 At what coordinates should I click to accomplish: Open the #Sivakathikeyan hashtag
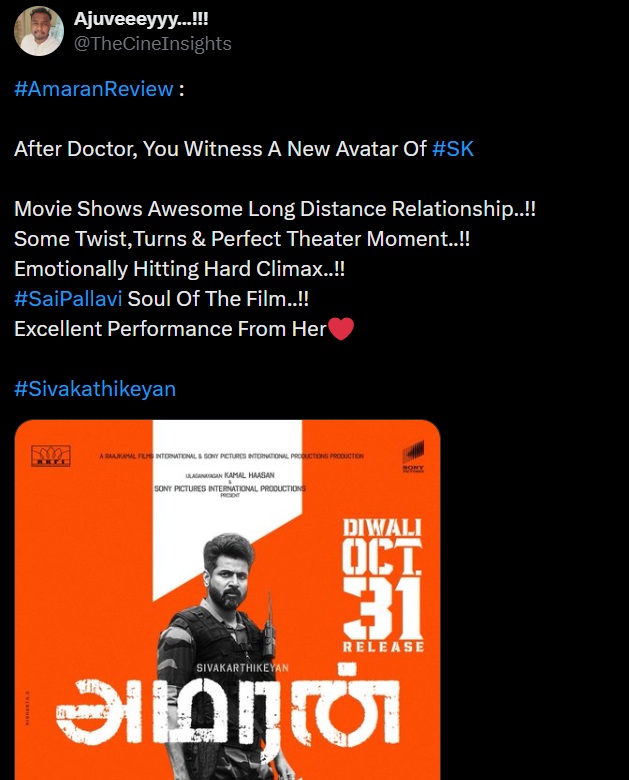95,389
